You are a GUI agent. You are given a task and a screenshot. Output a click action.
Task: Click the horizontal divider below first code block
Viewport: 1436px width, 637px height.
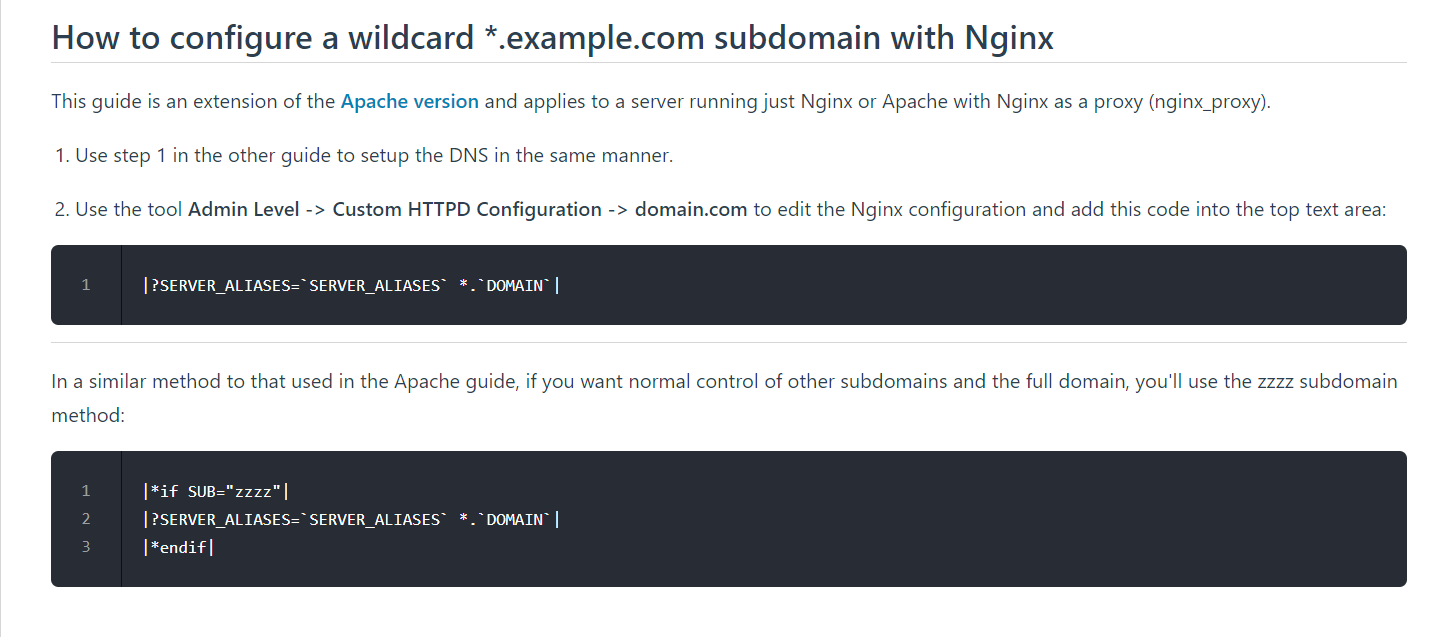point(728,343)
